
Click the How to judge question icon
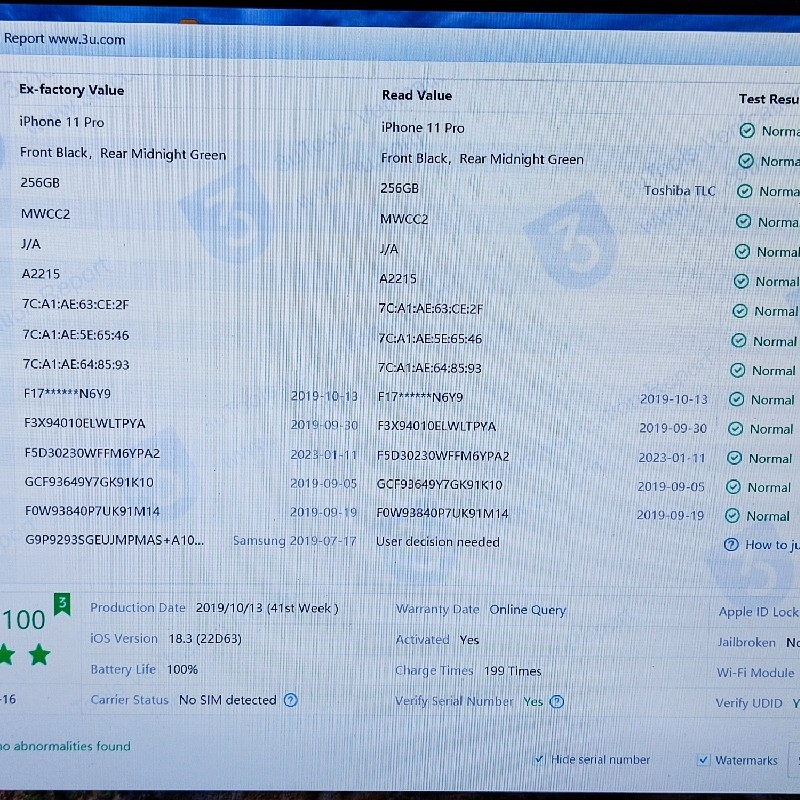click(731, 545)
